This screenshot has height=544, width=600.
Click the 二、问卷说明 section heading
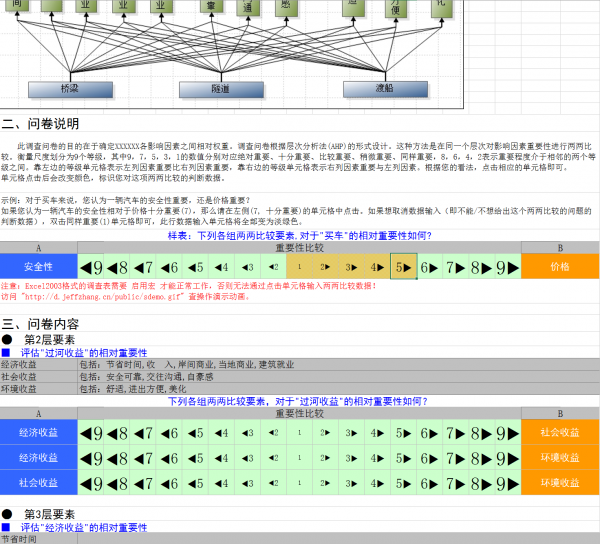click(40, 125)
